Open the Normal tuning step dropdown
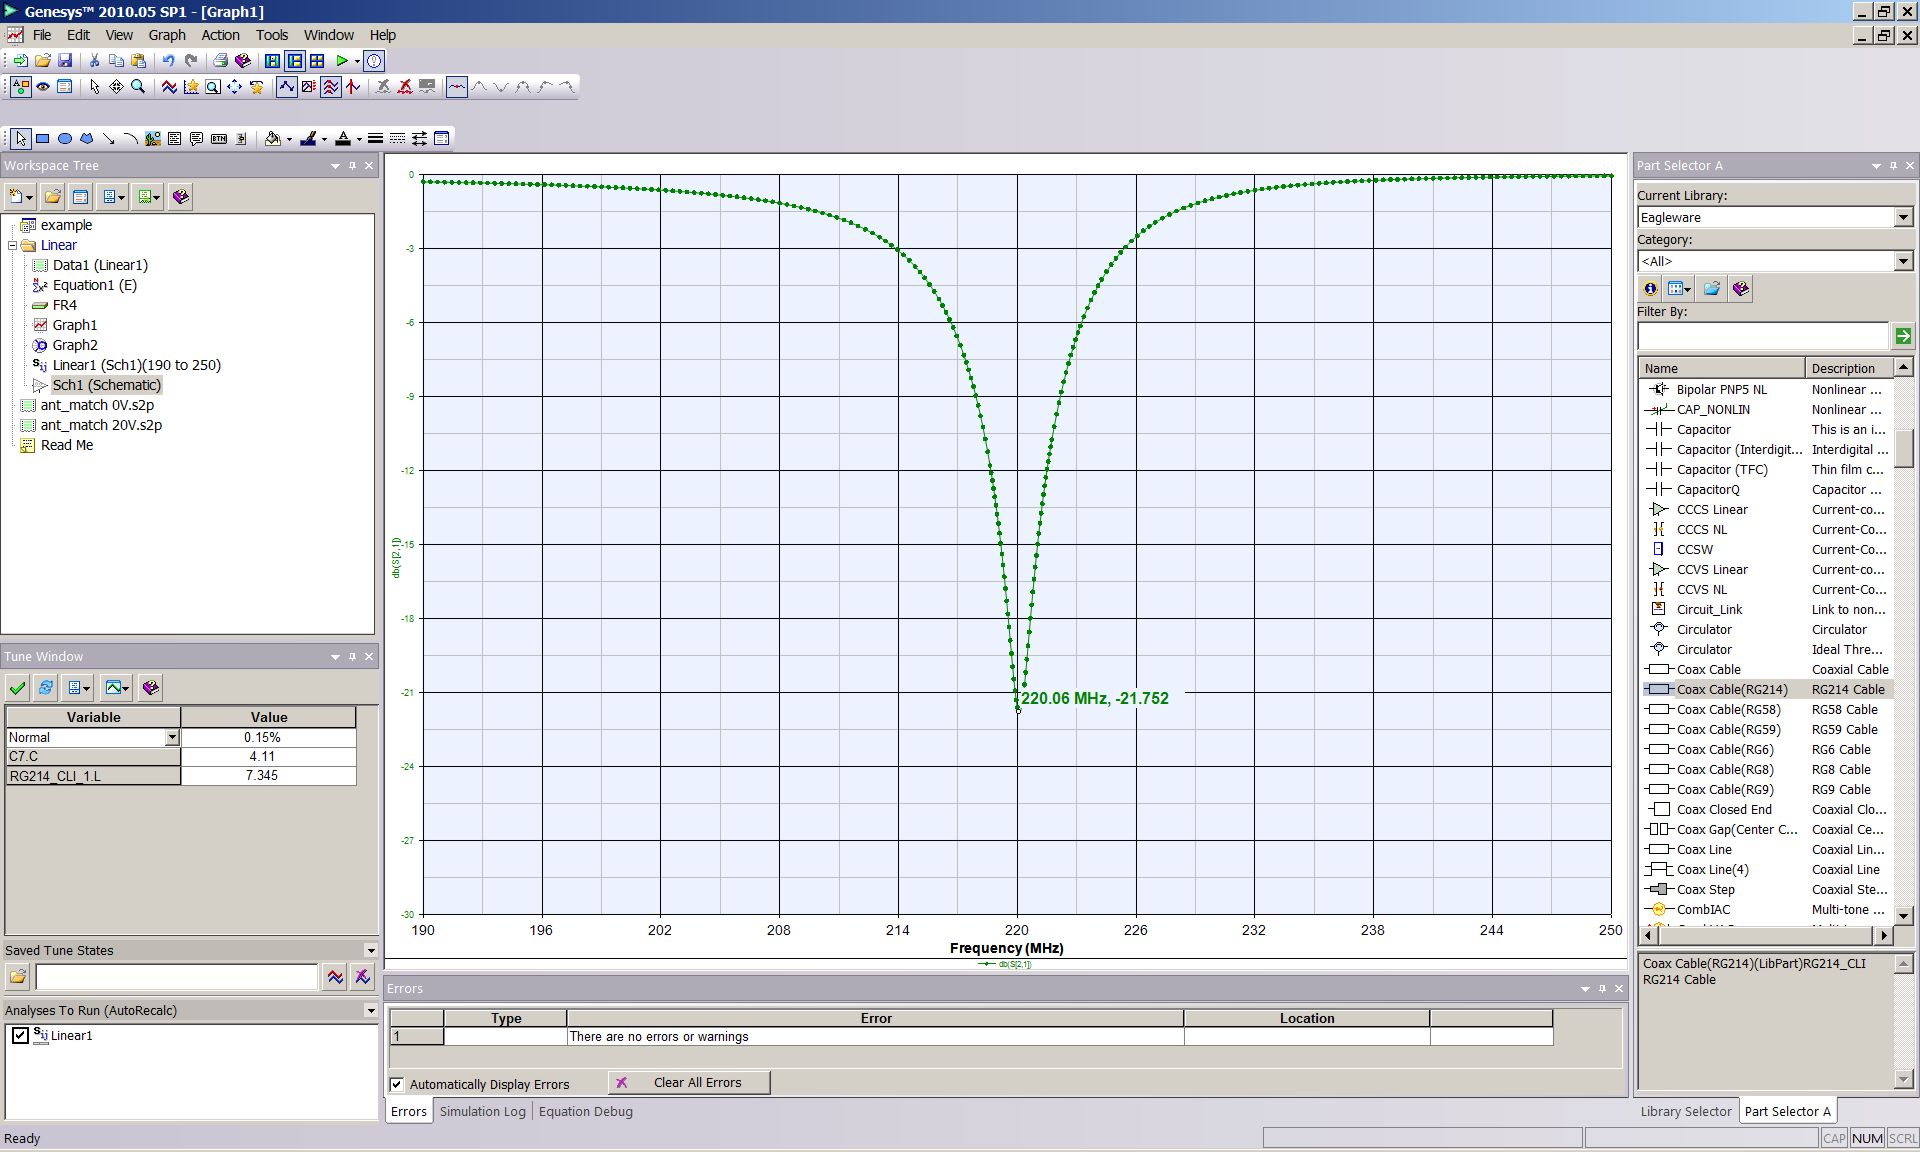The height and width of the screenshot is (1152, 1920). [172, 737]
